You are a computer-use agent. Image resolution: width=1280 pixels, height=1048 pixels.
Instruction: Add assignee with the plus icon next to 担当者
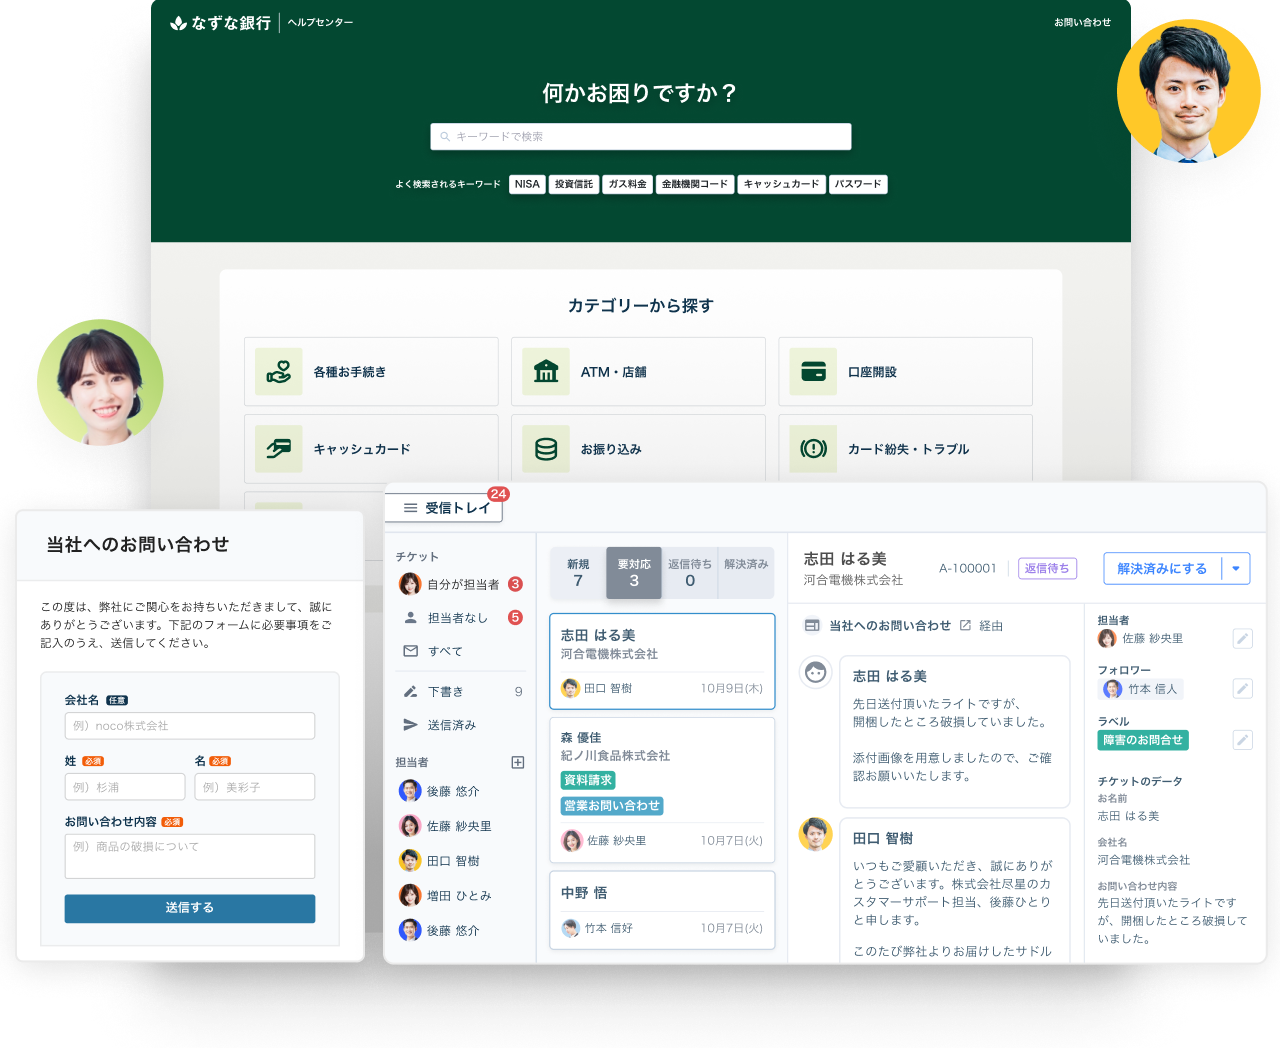coord(518,762)
